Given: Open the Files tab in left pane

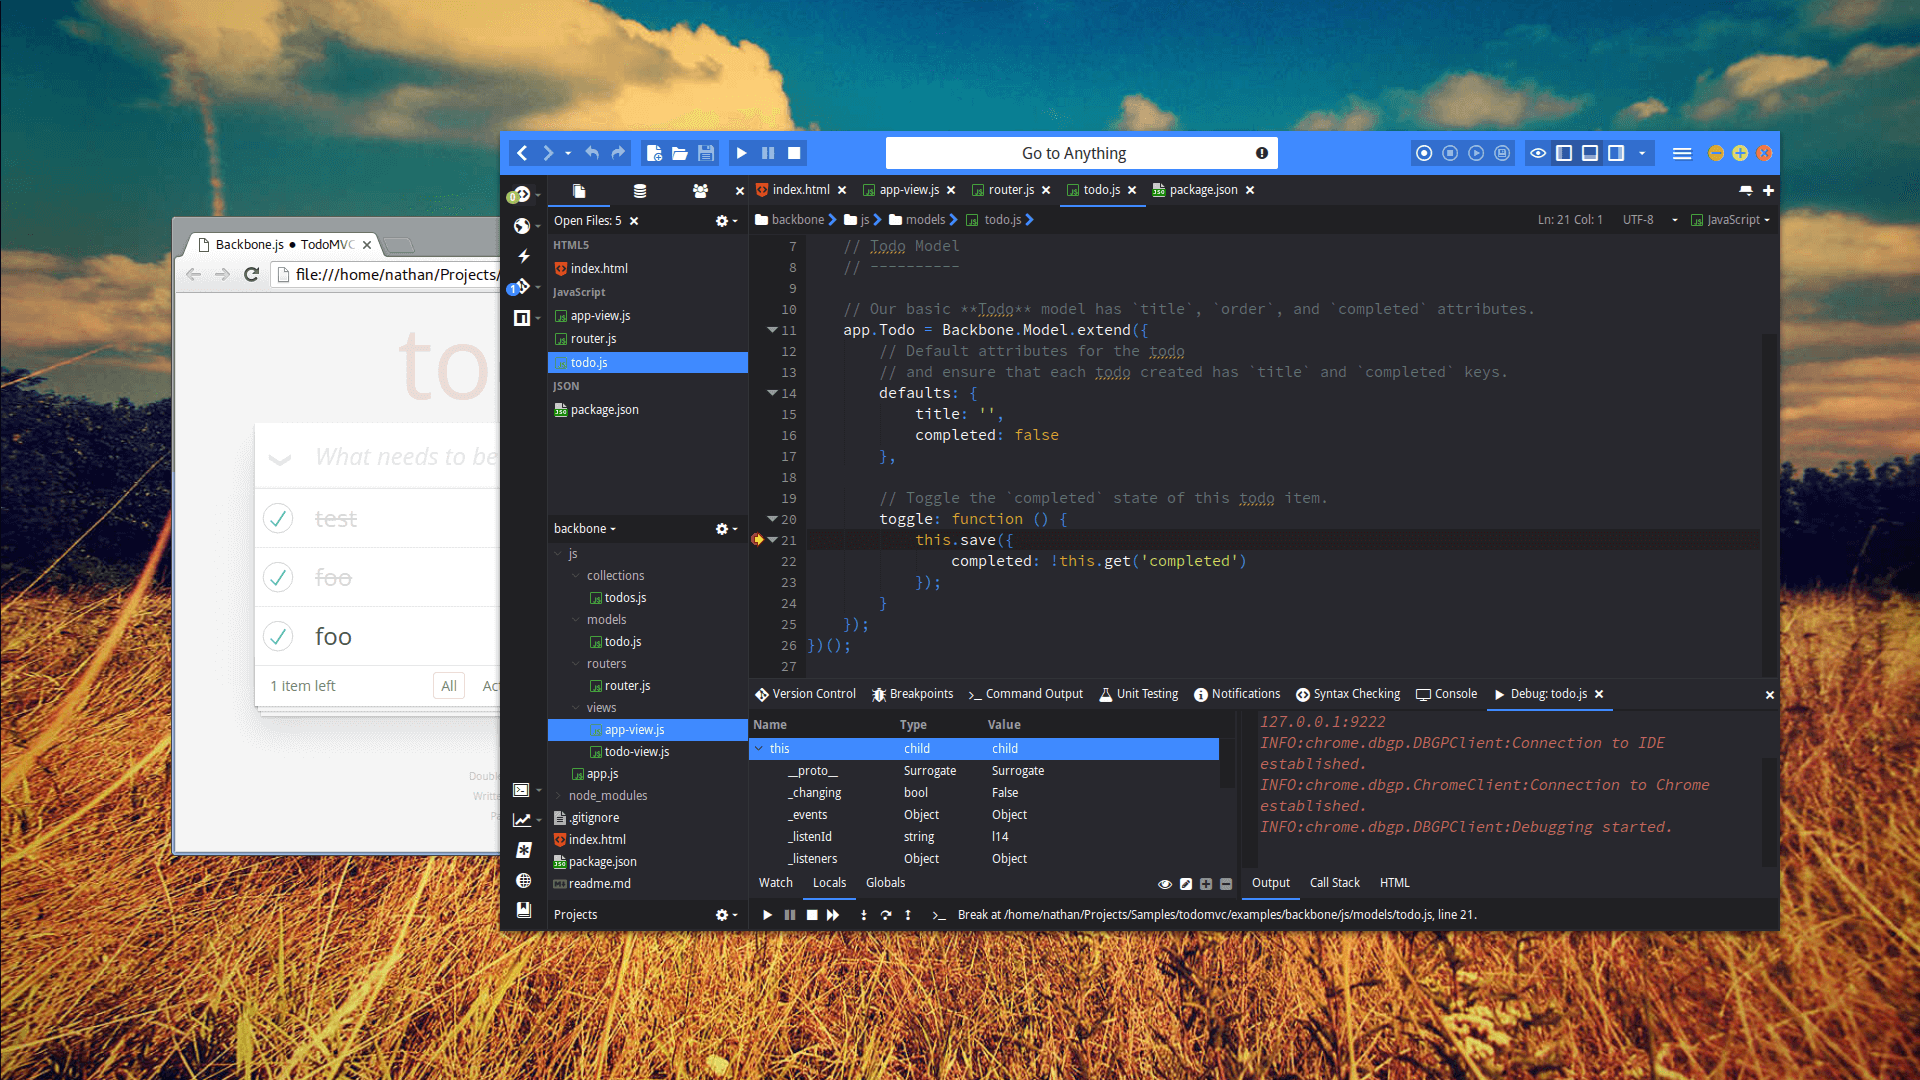Looking at the screenshot, I should [579, 191].
